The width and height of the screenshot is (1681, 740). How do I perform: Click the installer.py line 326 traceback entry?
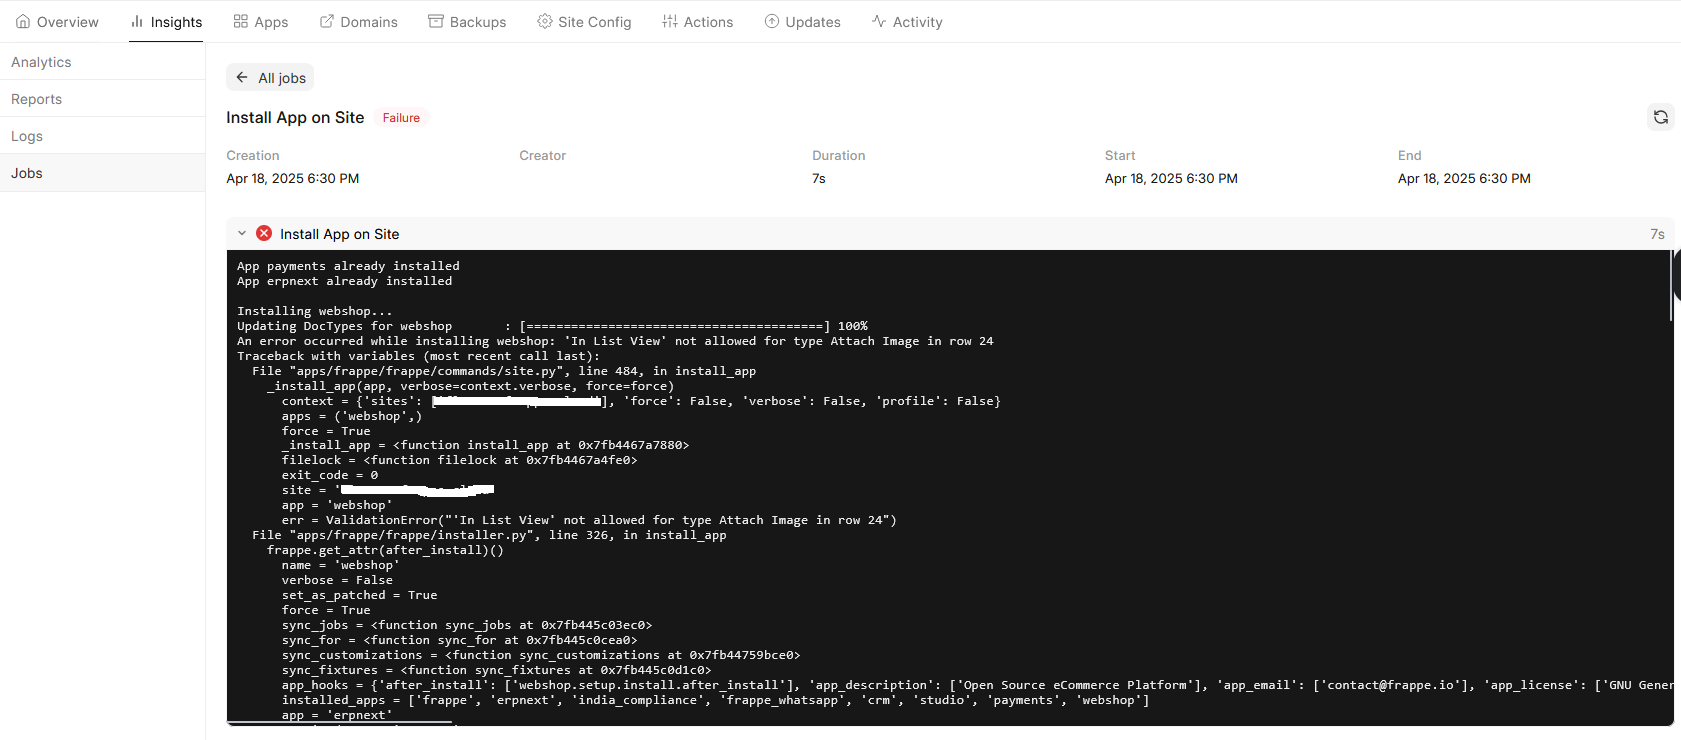click(489, 535)
